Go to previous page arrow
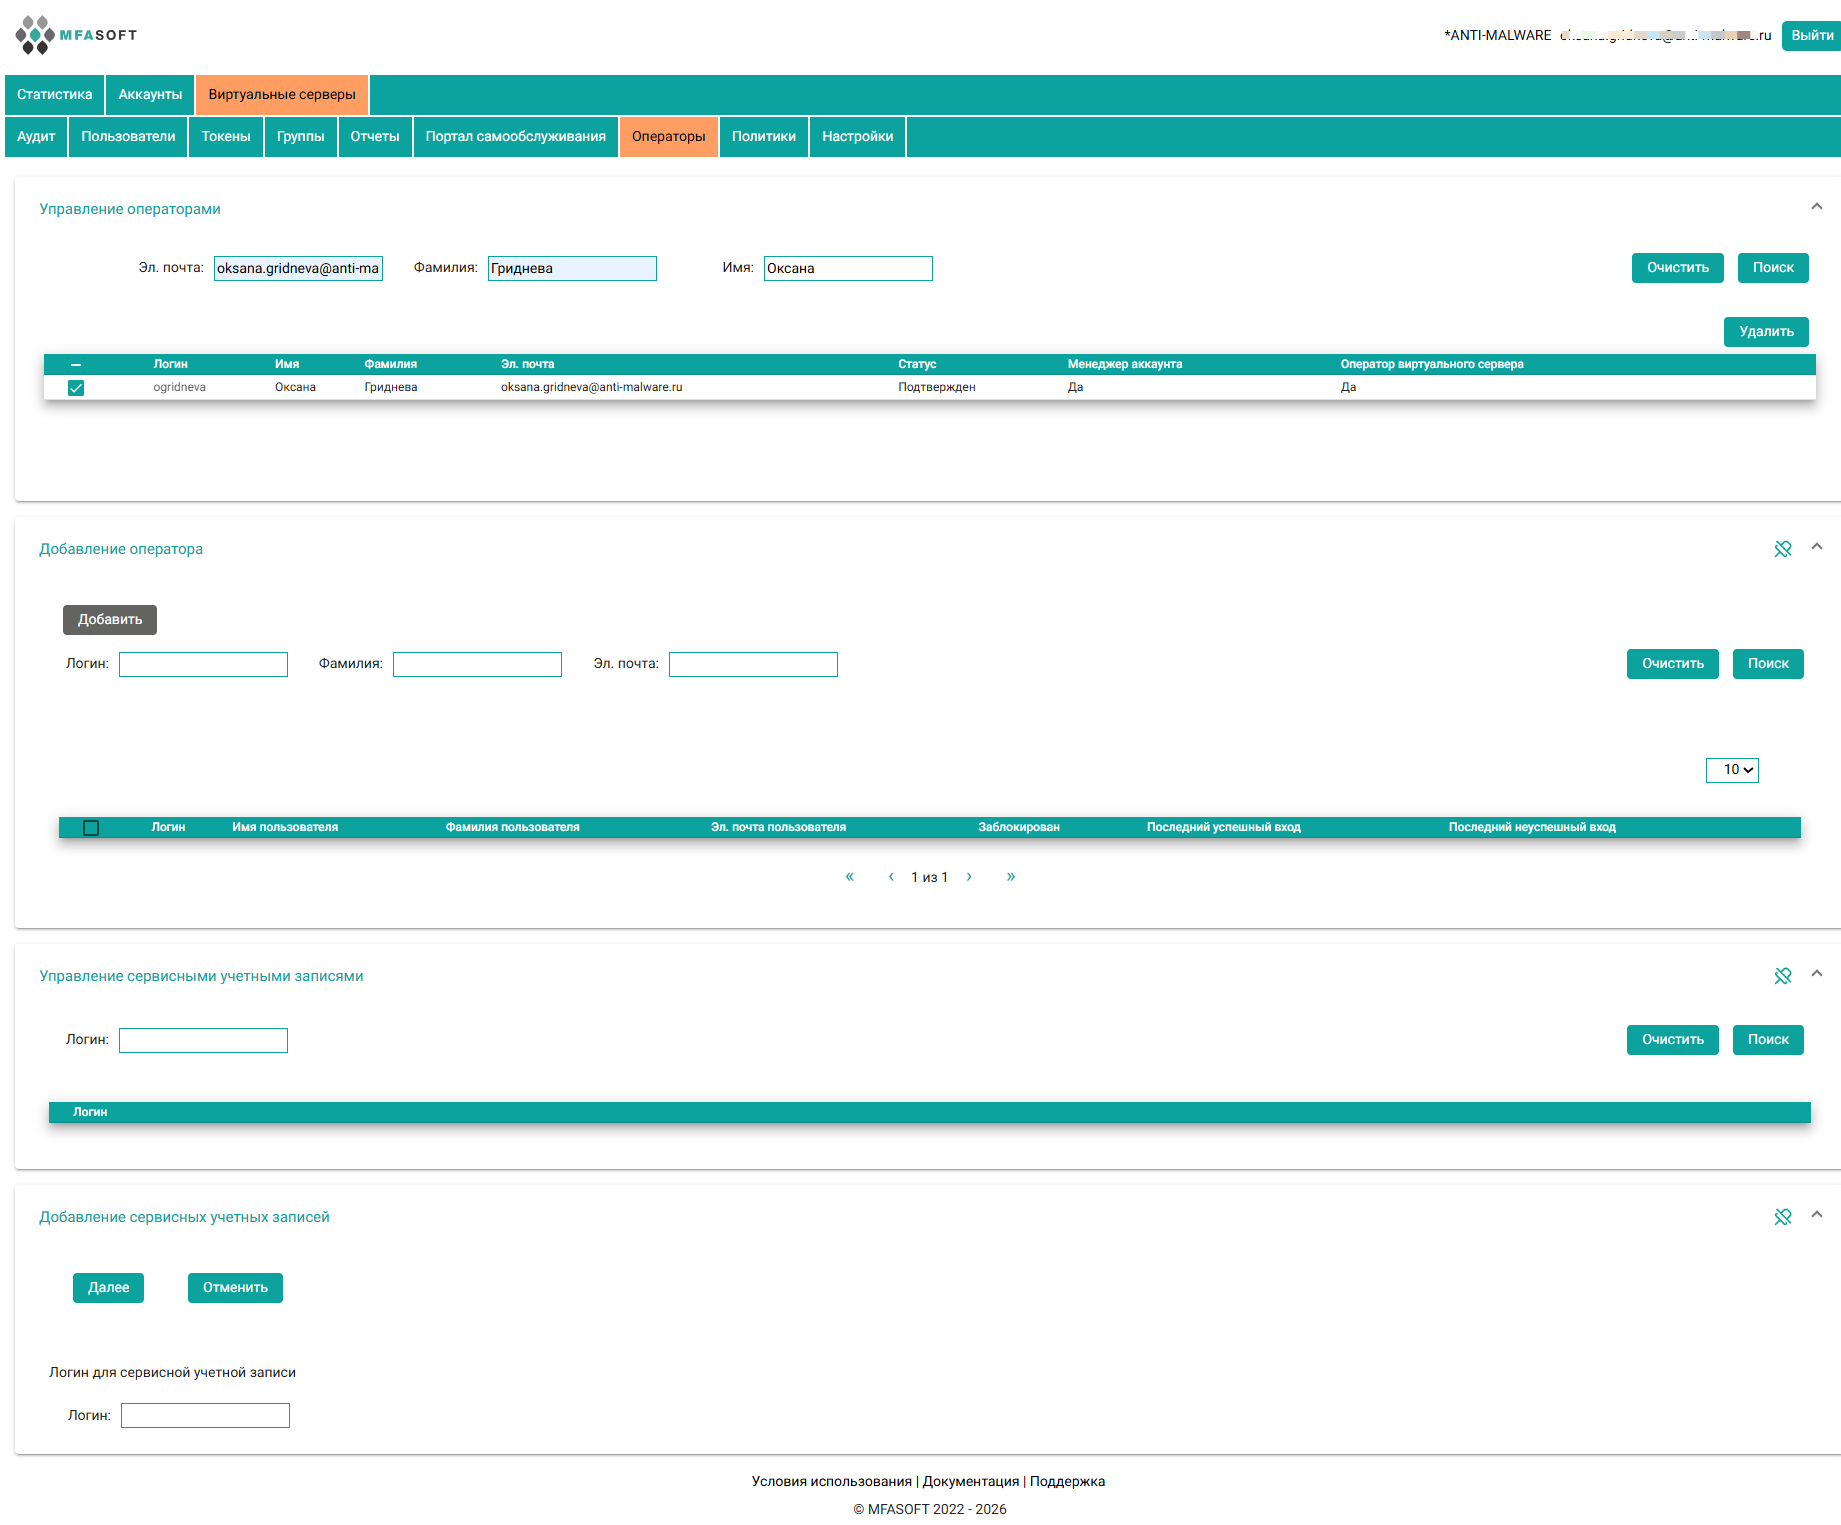 (891, 877)
